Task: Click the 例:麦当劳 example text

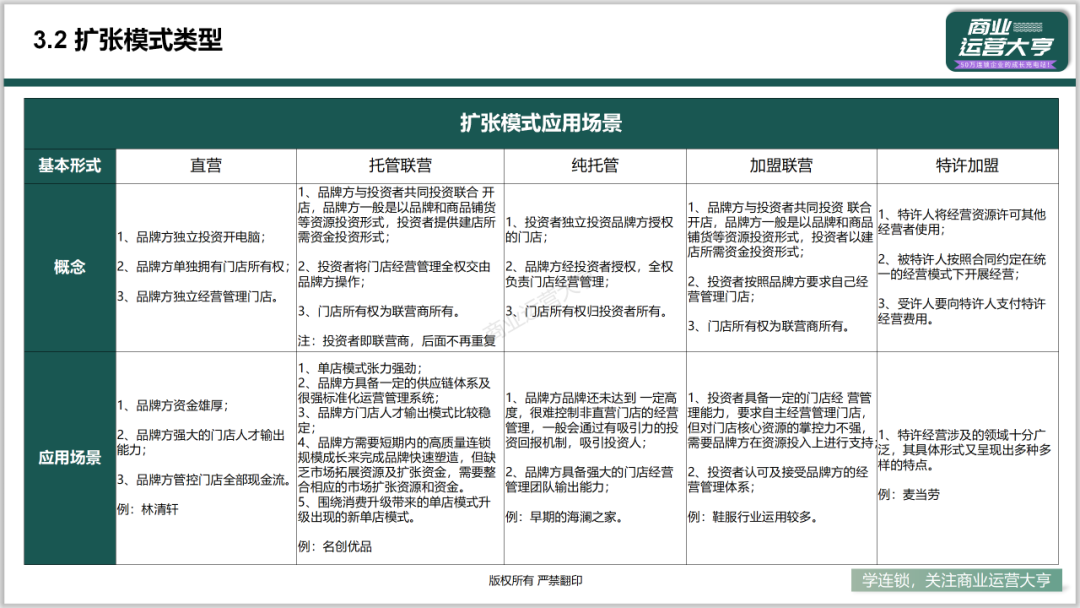Action: coord(908,494)
